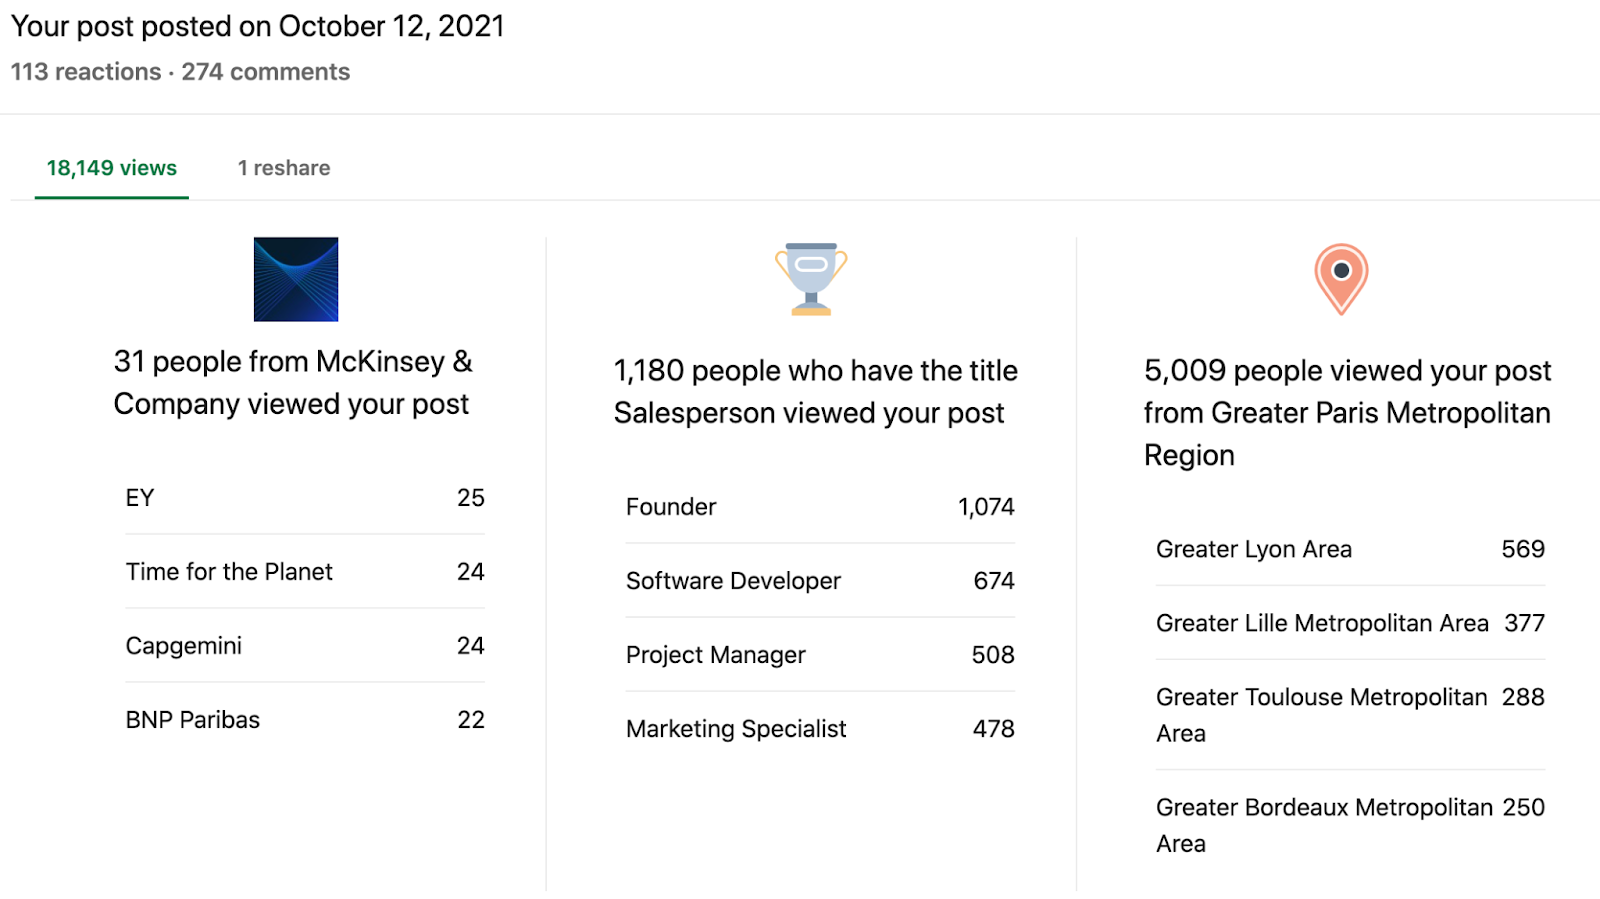1600x899 pixels.
Task: Click the trophy job title icon
Action: click(x=811, y=279)
